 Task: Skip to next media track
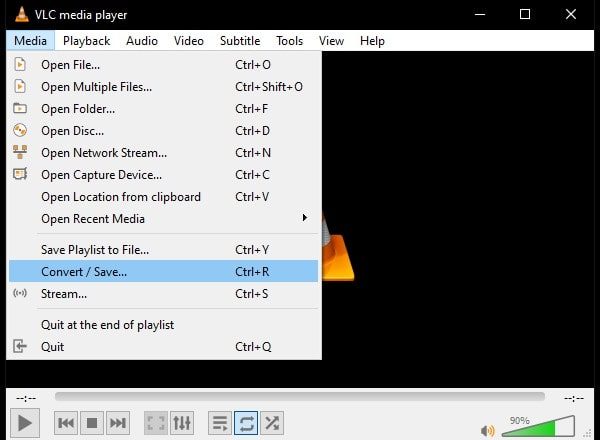pos(118,423)
